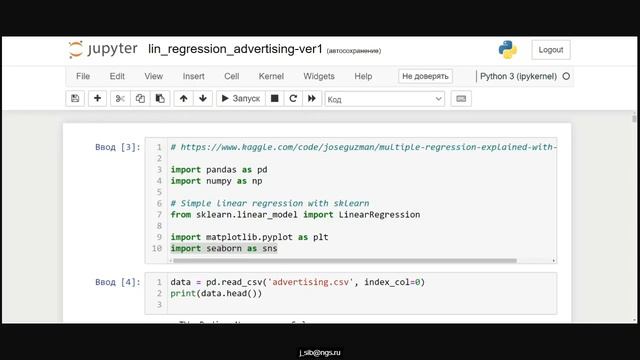The height and width of the screenshot is (360, 640).
Task: Open the command palette keyboard icon
Action: 461,99
